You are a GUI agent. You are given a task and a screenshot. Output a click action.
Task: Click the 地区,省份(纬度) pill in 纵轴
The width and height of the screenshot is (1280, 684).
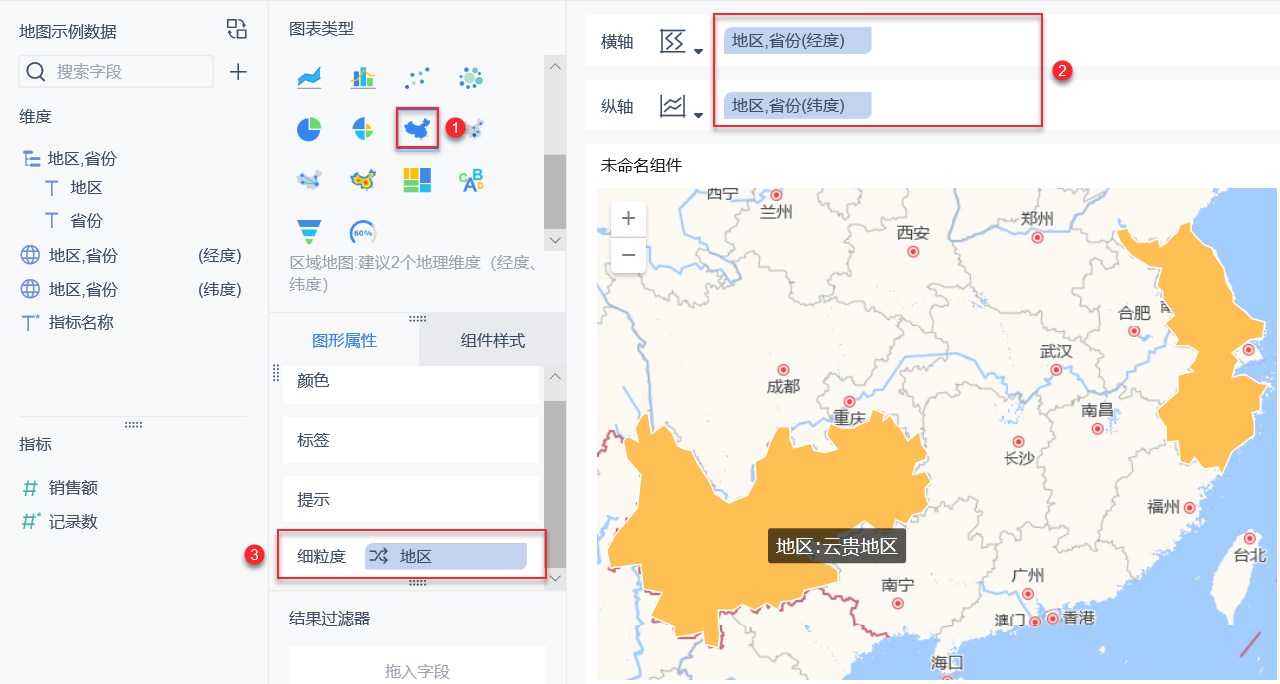click(797, 105)
